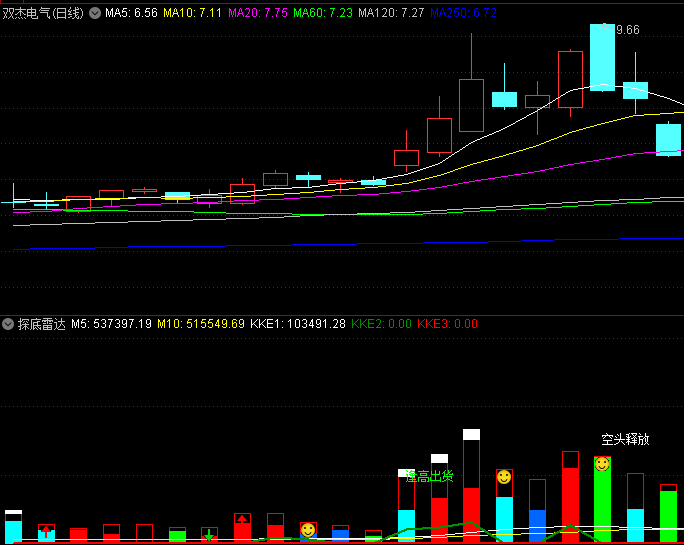Click the MA5: 6.56 label
Screen dimensions: 684x545
pyautogui.click(x=131, y=13)
